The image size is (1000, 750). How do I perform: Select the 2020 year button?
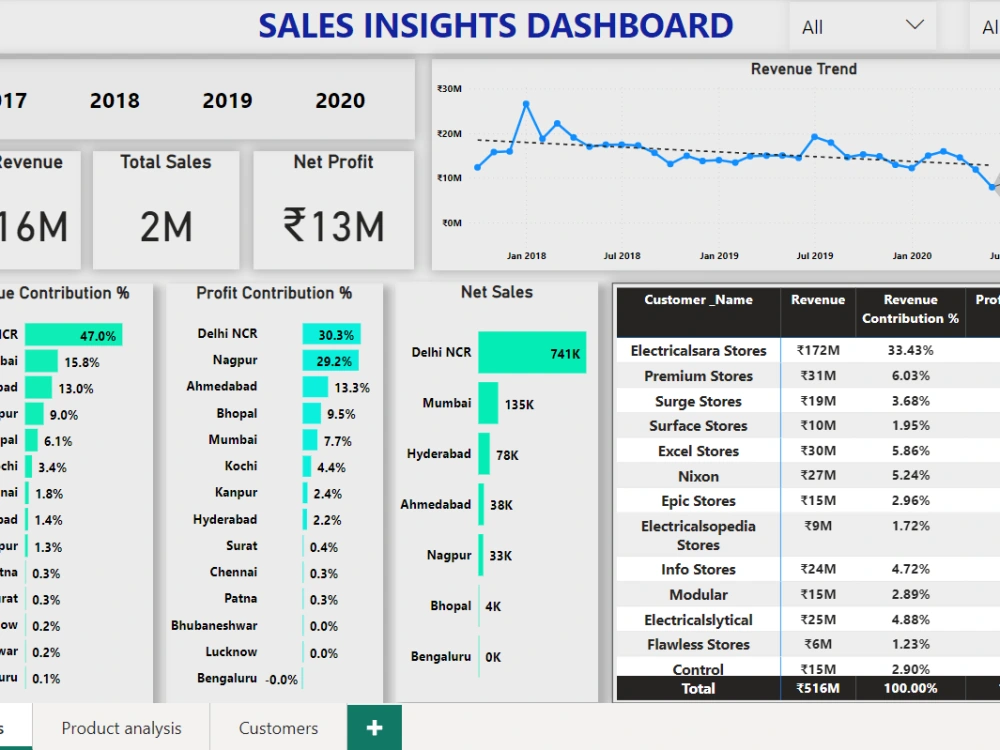pos(339,100)
